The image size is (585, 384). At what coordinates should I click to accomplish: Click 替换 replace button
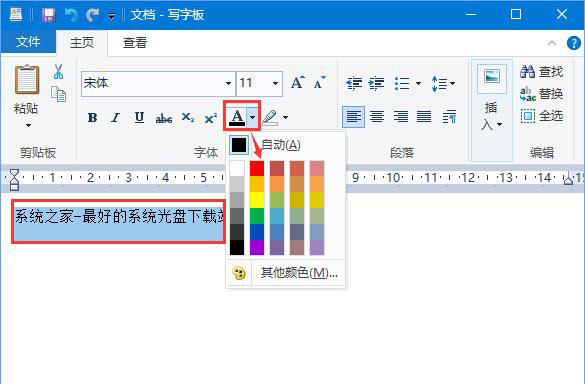pyautogui.click(x=541, y=94)
